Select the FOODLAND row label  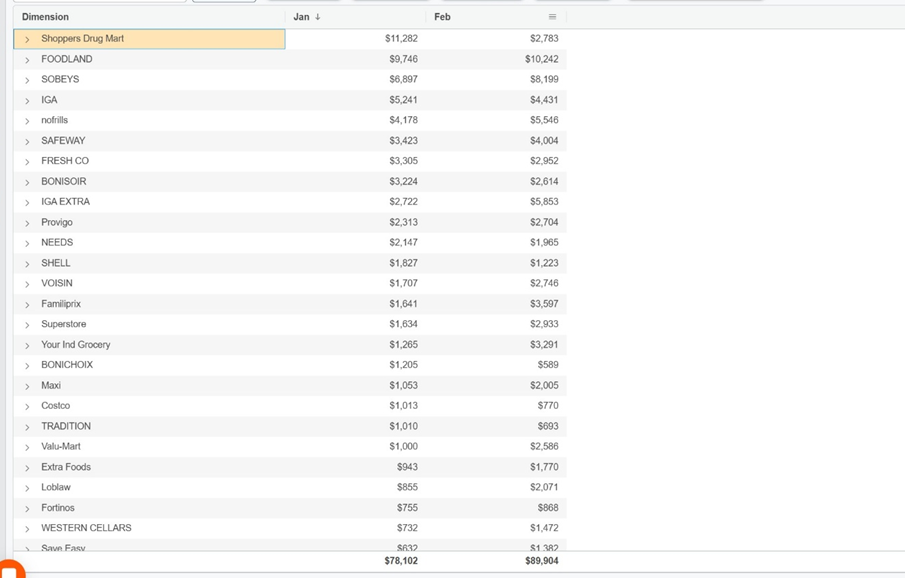[x=66, y=59]
